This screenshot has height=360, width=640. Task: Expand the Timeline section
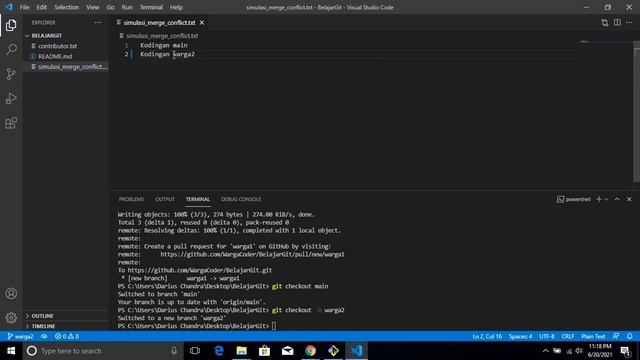pyautogui.click(x=66, y=326)
